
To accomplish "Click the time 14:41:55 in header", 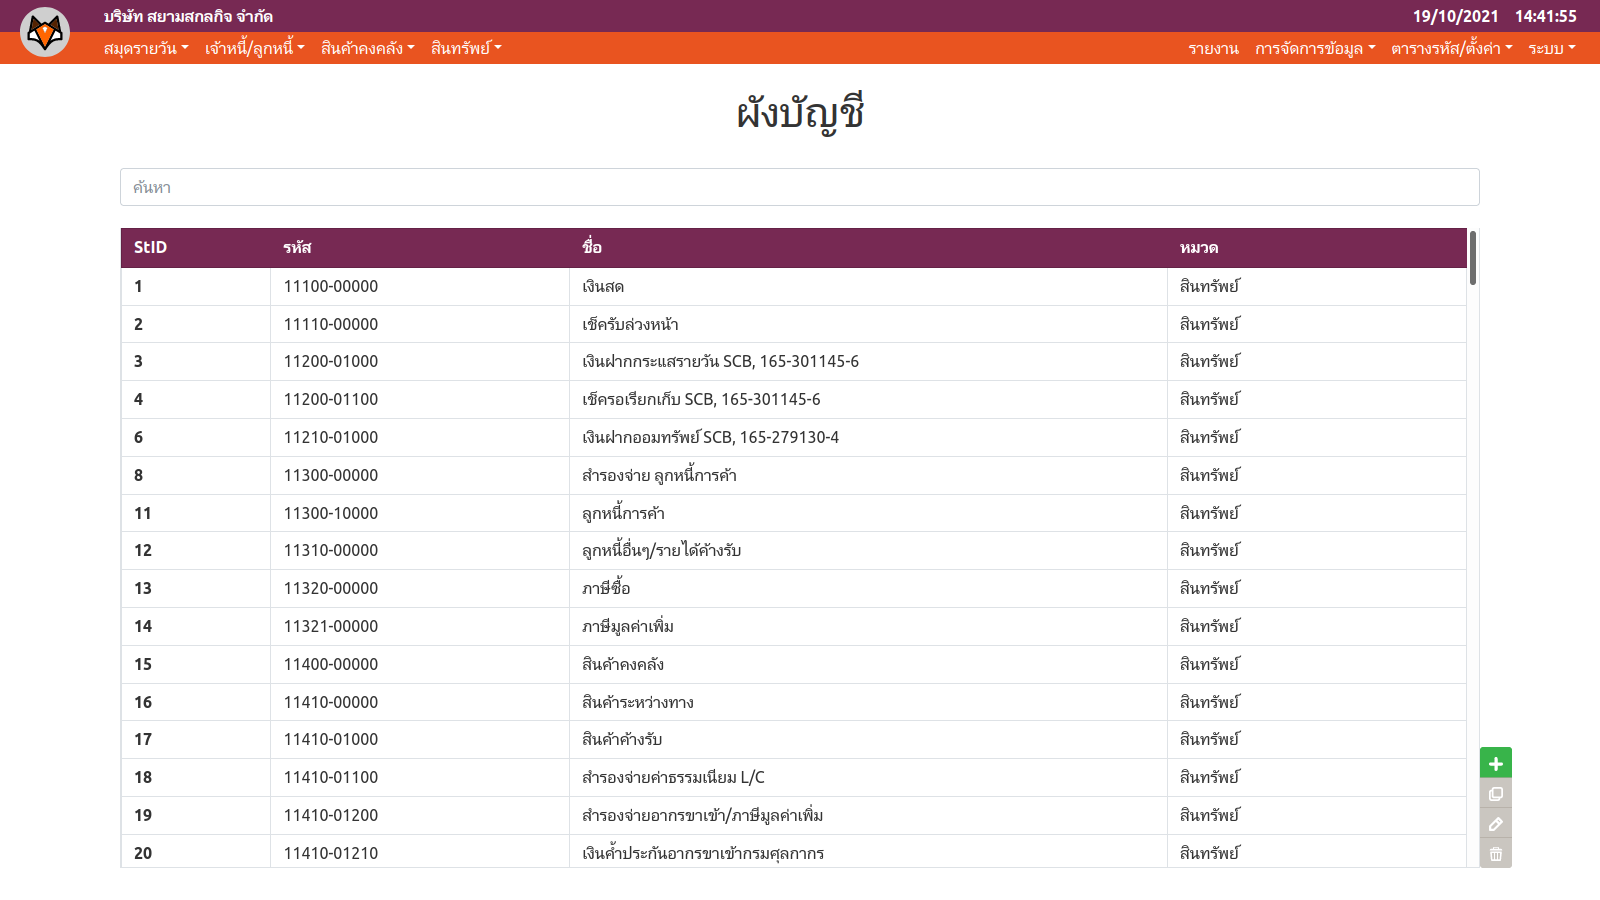I will [x=1545, y=16].
